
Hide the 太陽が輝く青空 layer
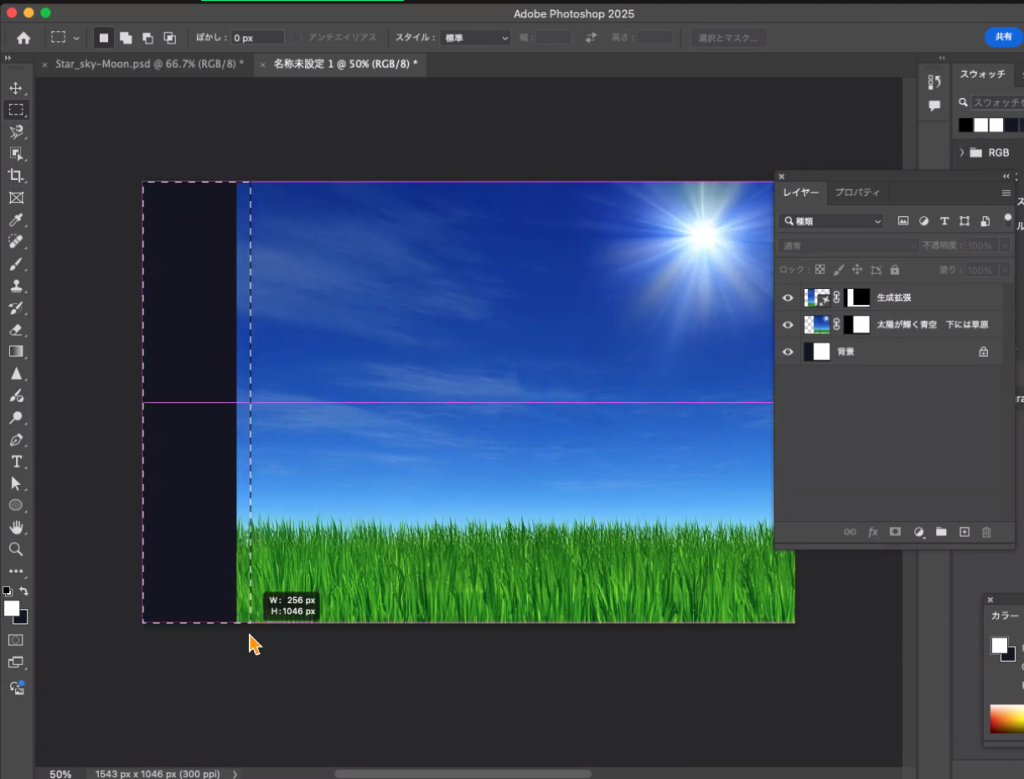coord(788,325)
